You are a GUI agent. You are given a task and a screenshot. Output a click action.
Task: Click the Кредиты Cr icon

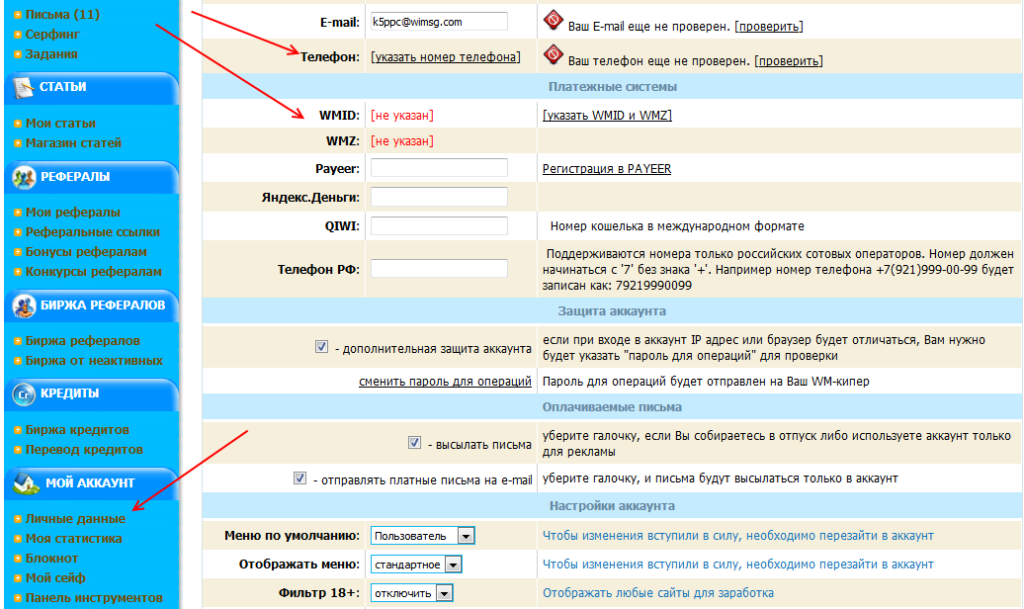point(24,394)
